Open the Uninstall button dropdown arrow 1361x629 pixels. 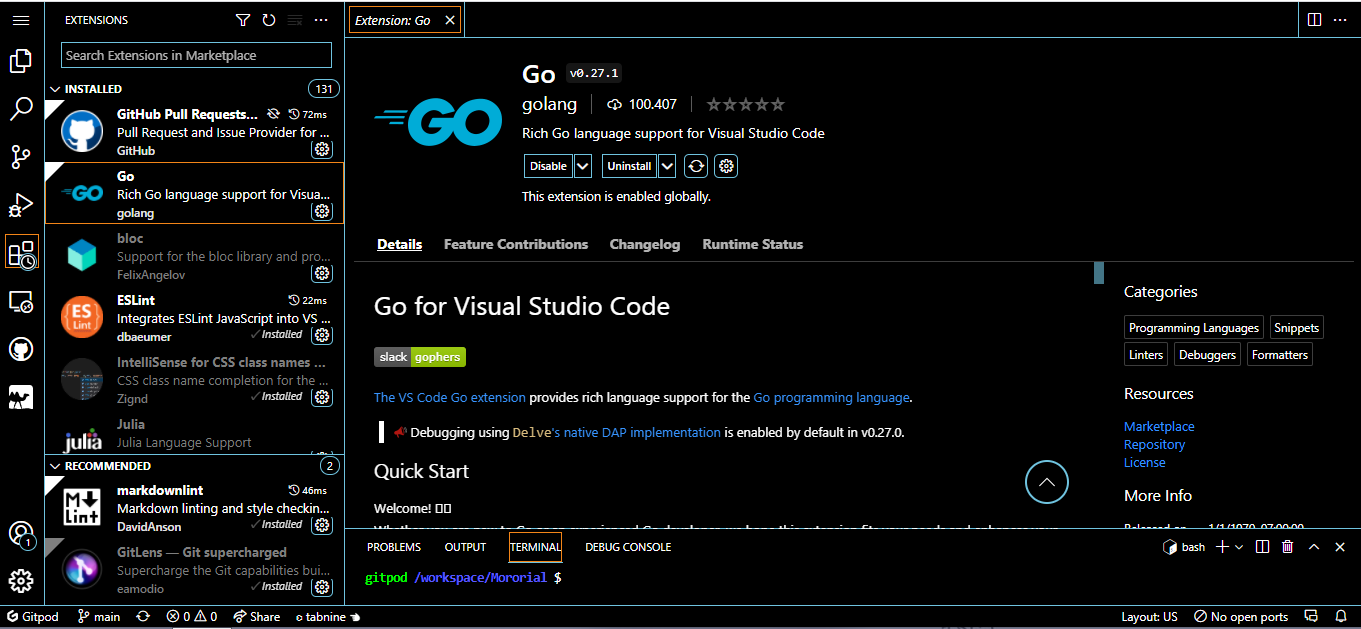[667, 166]
